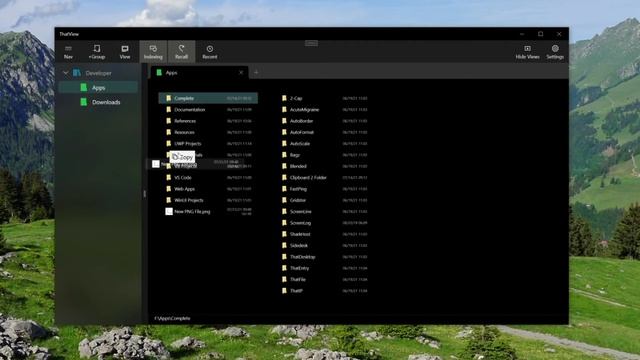640x360 pixels.
Task: Select the AutoScale folder
Action: [324, 144]
